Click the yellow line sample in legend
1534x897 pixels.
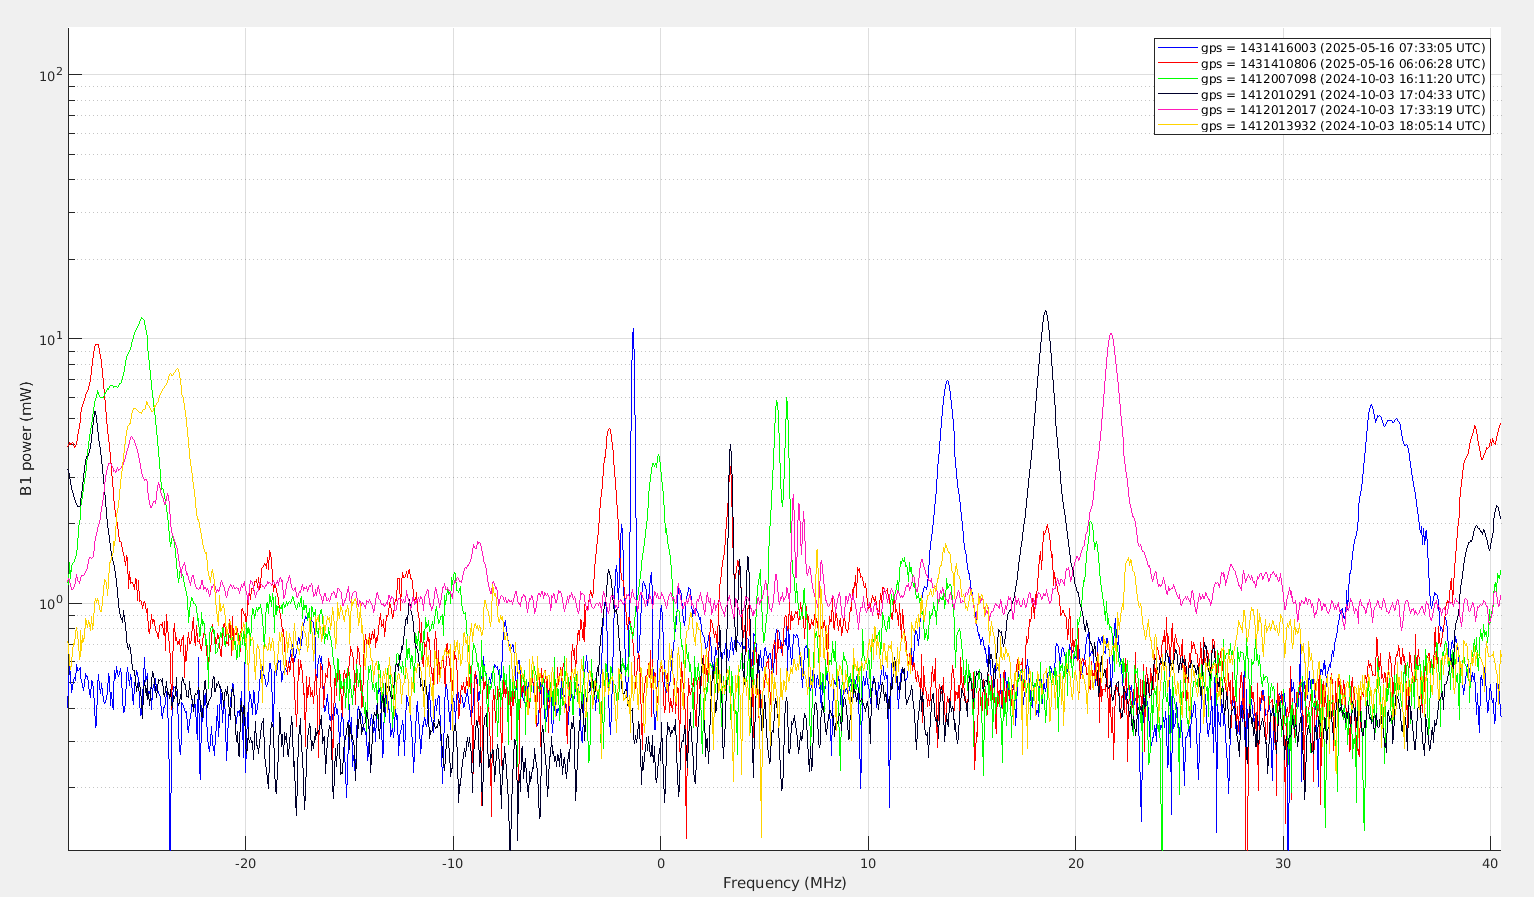click(1178, 126)
